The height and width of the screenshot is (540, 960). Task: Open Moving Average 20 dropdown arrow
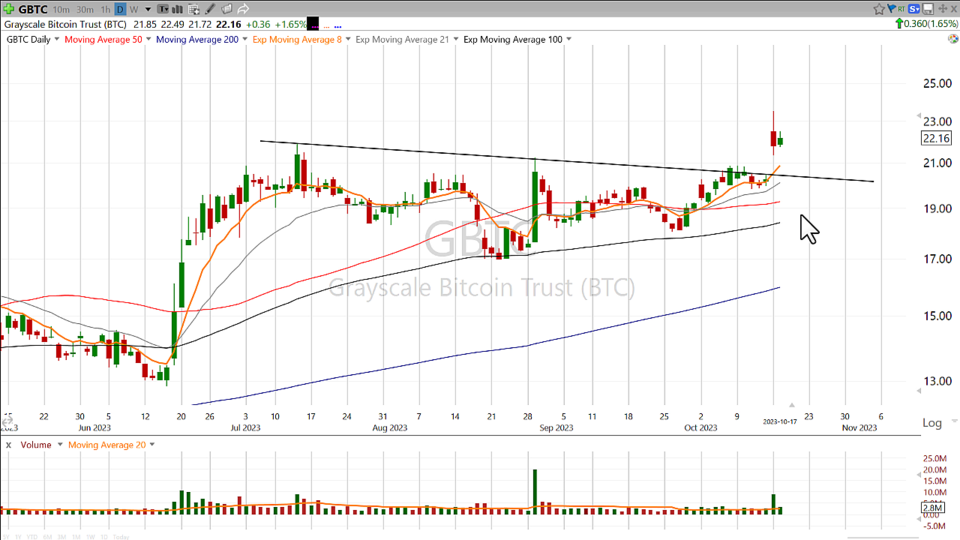pos(152,444)
